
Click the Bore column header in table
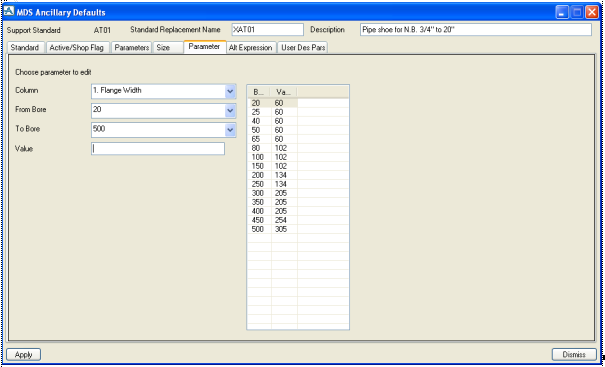pos(259,92)
